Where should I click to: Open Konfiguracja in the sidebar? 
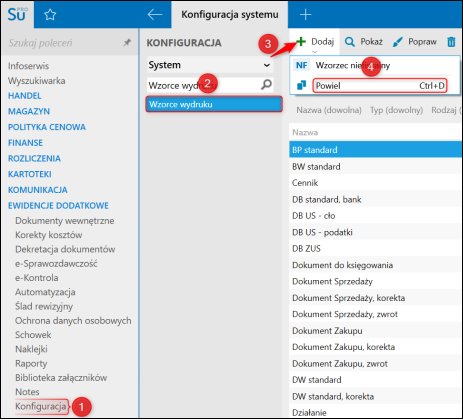(41, 406)
